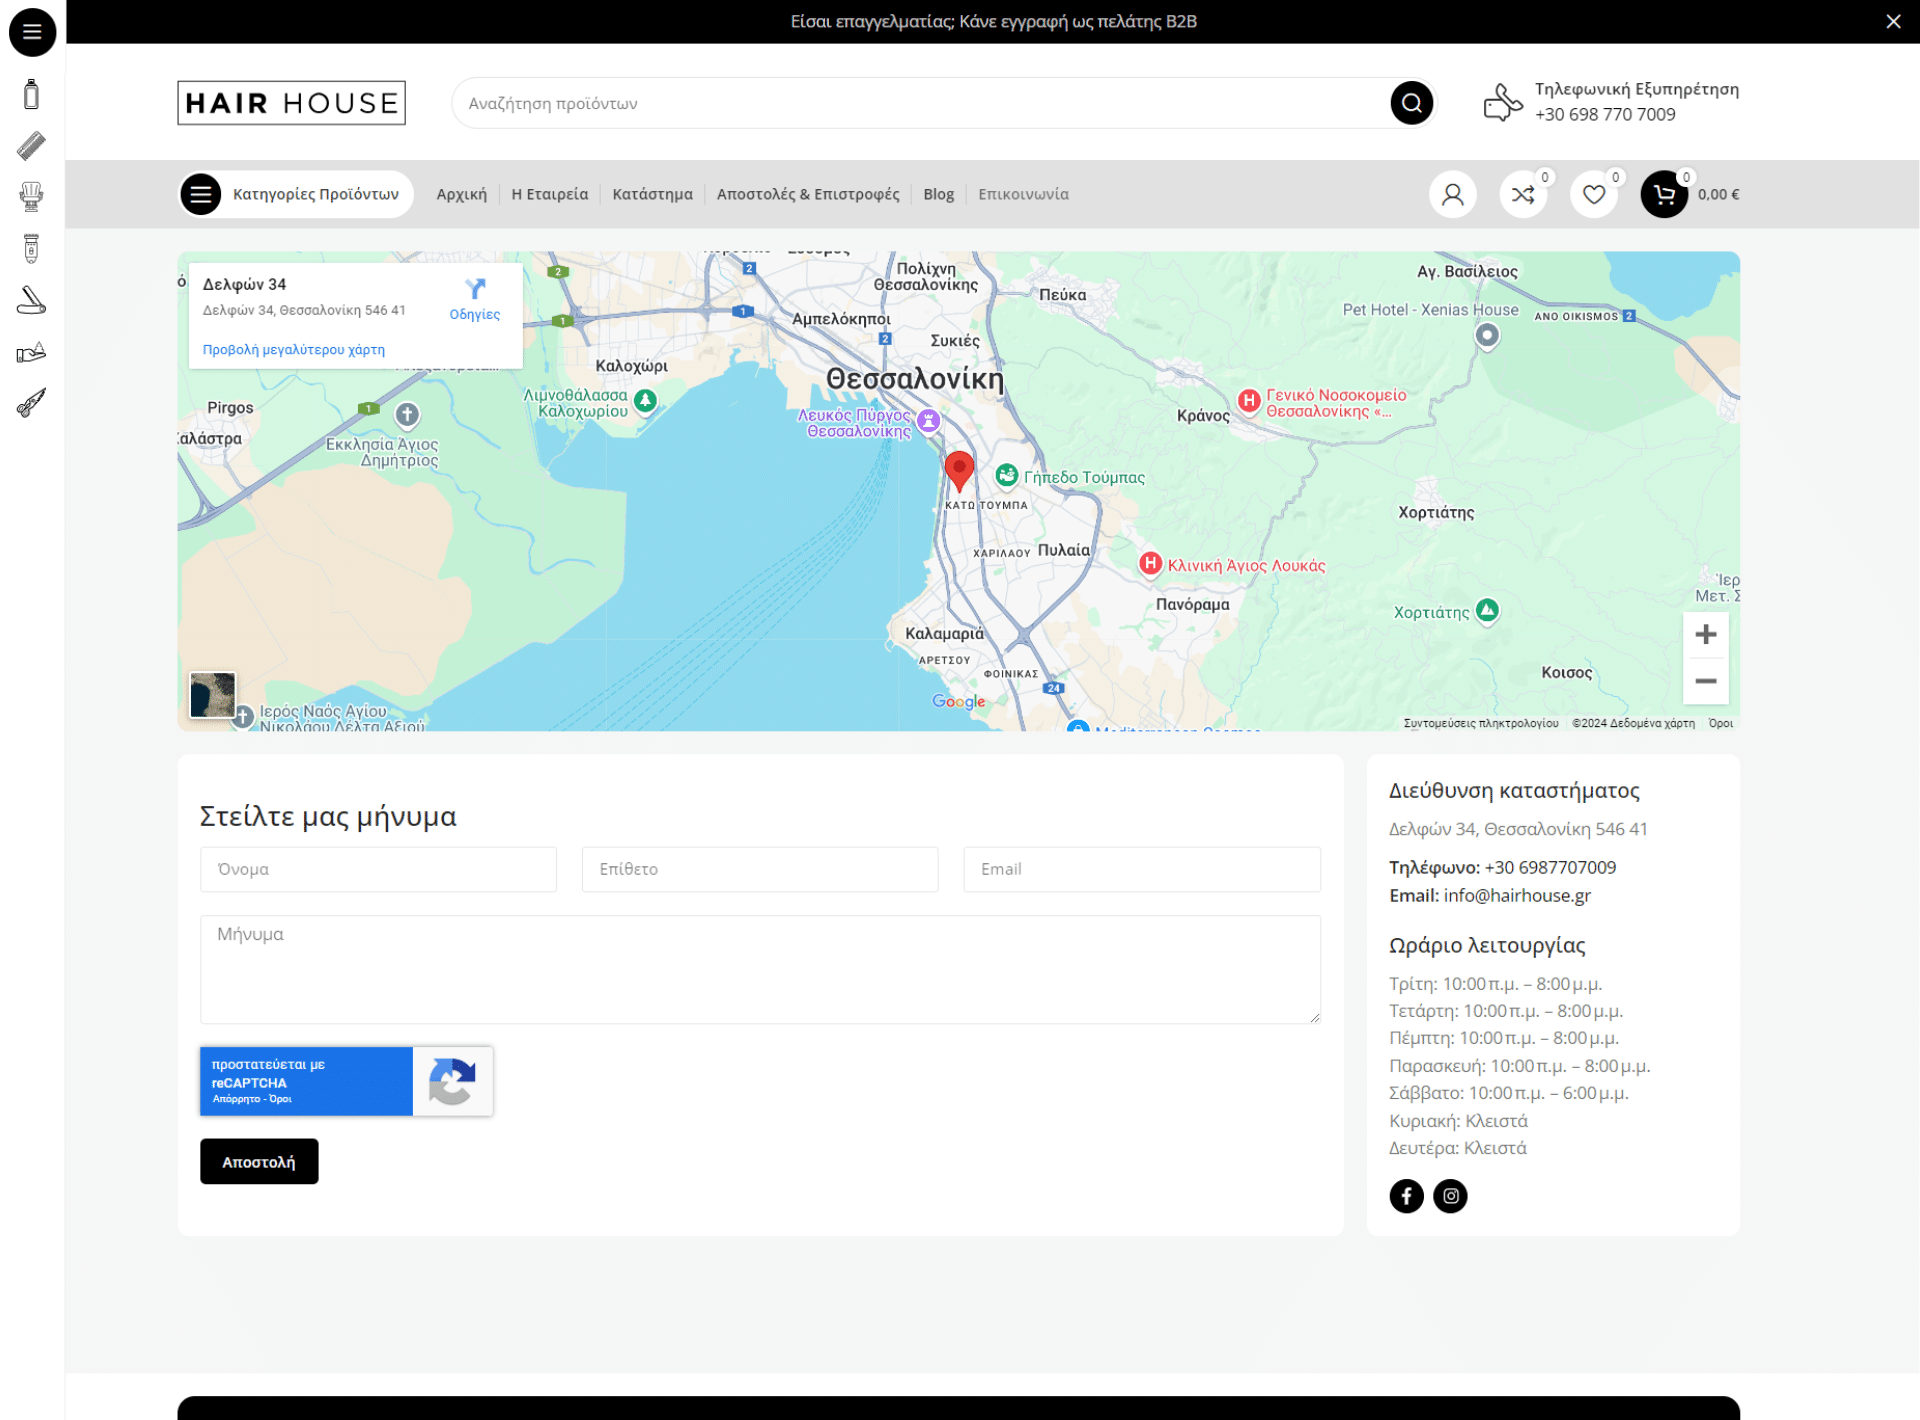Click the scissors category icon
This screenshot has height=1420, width=1920.
pyautogui.click(x=31, y=403)
